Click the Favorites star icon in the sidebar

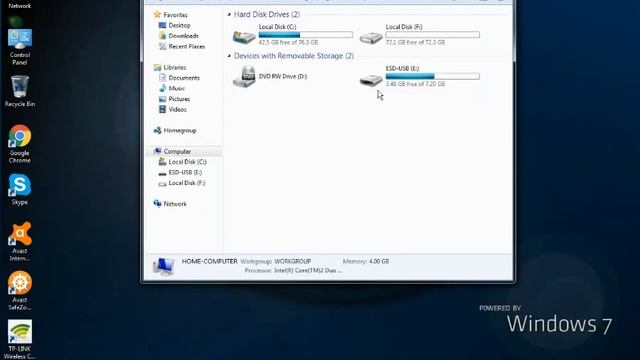(157, 15)
